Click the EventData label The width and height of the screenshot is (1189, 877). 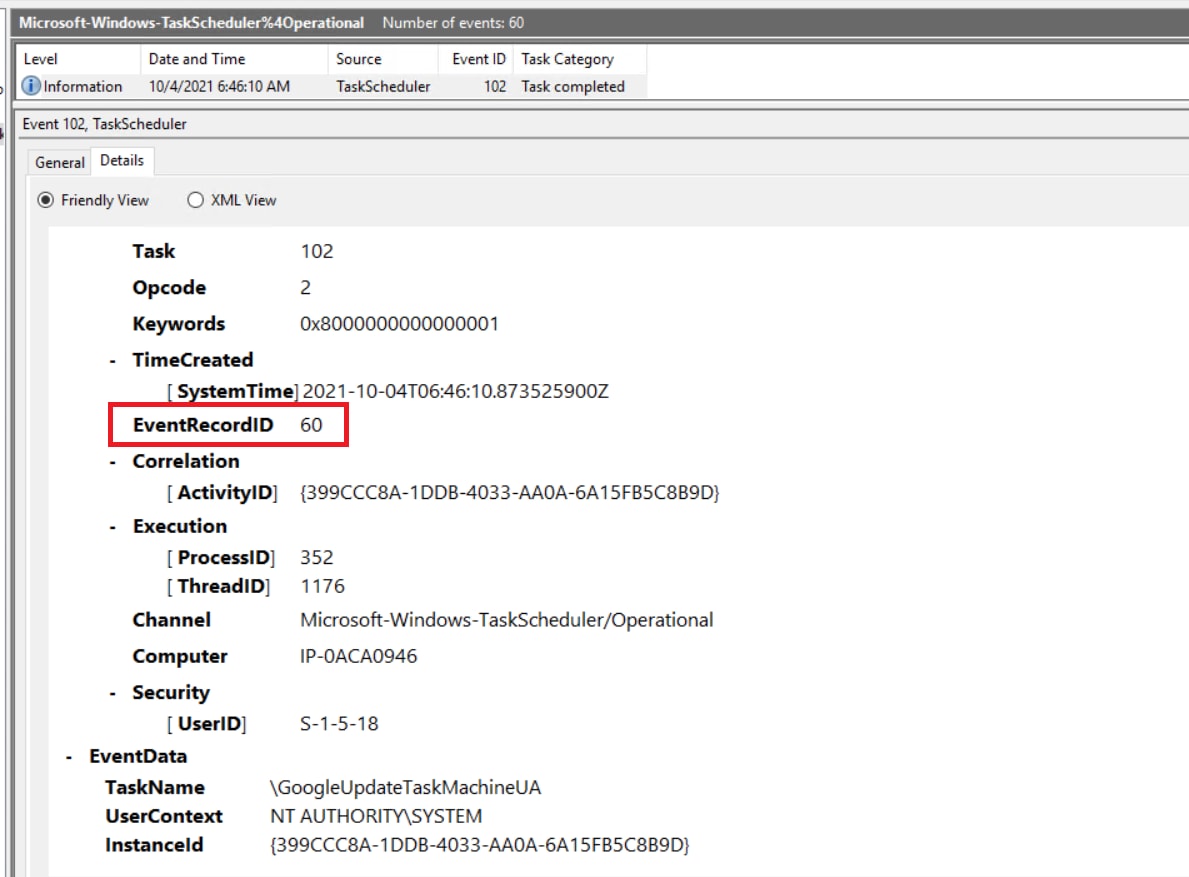[x=138, y=756]
